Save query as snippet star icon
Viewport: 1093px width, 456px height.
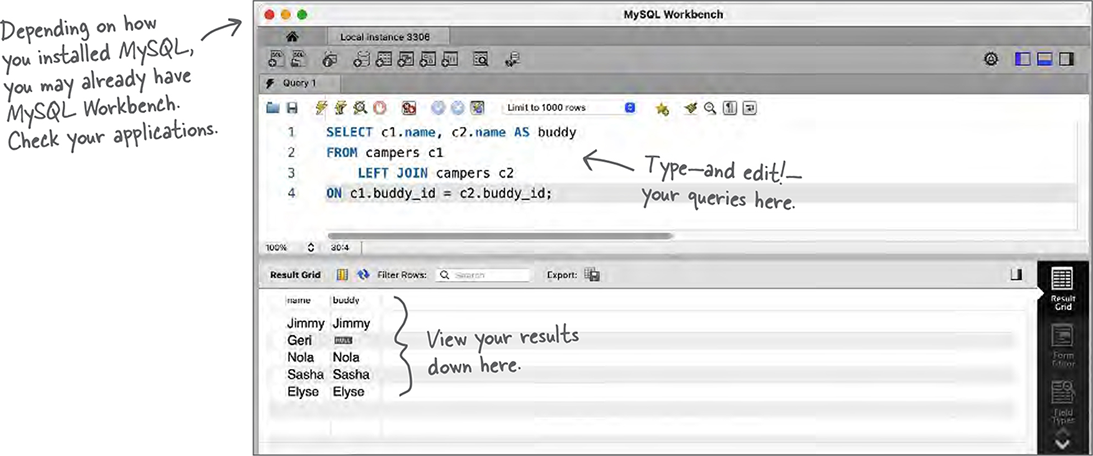(x=662, y=108)
